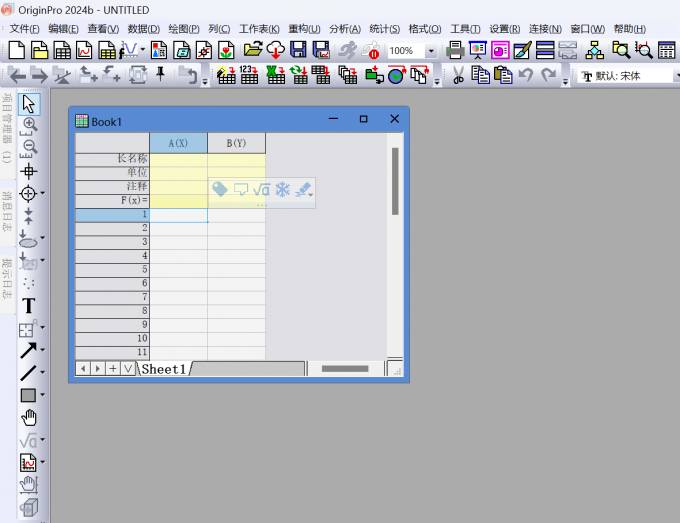Click the comment bubble icon in mini toolbar

coord(241,190)
